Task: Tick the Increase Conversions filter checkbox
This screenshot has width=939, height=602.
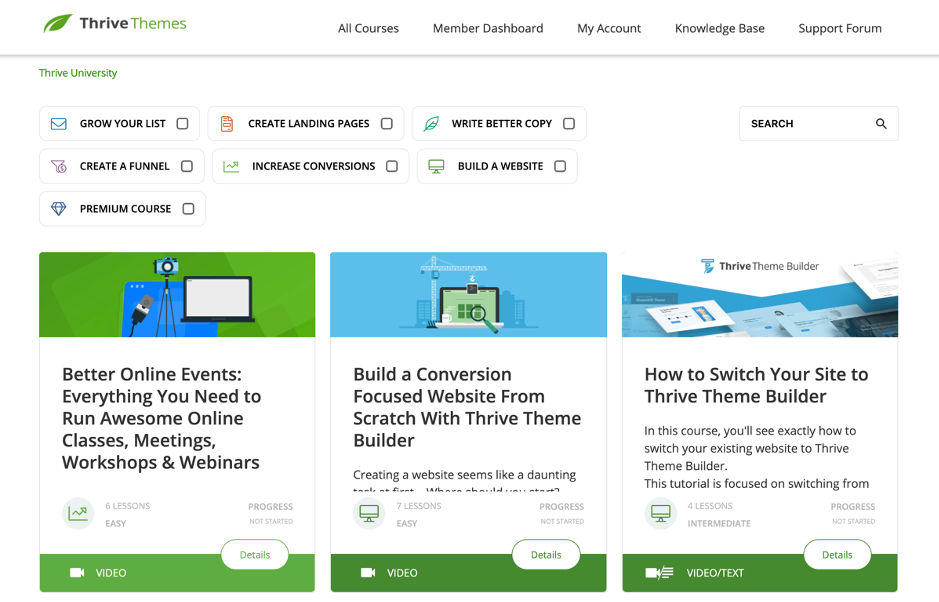Action: tap(392, 167)
